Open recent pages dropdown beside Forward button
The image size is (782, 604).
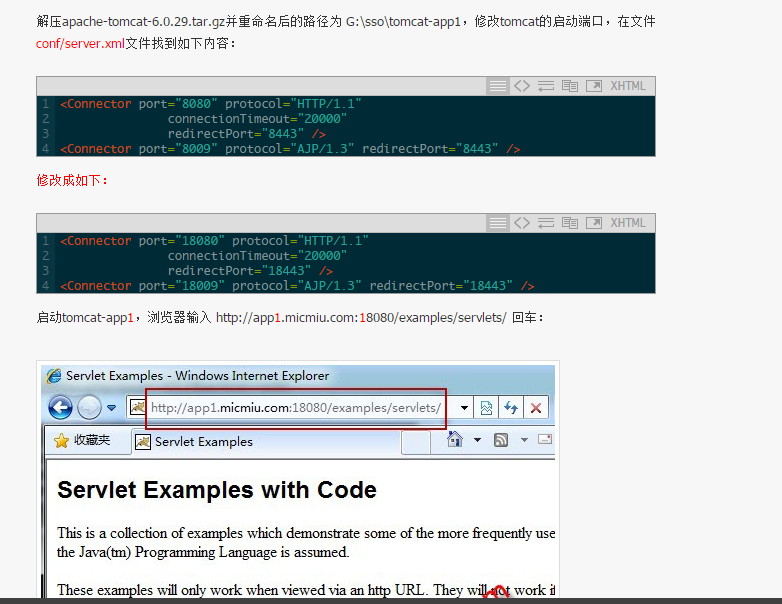coord(112,408)
